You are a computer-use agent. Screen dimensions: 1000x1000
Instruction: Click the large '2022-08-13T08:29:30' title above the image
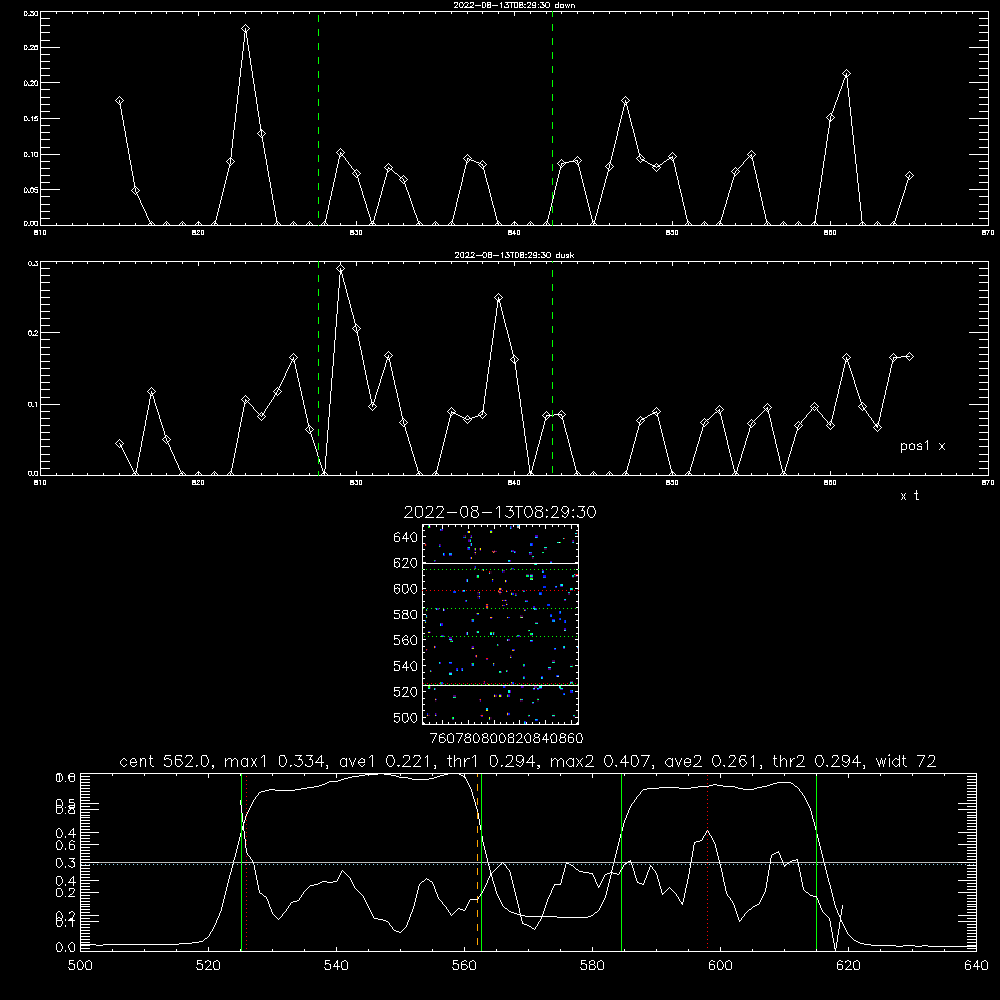499,512
